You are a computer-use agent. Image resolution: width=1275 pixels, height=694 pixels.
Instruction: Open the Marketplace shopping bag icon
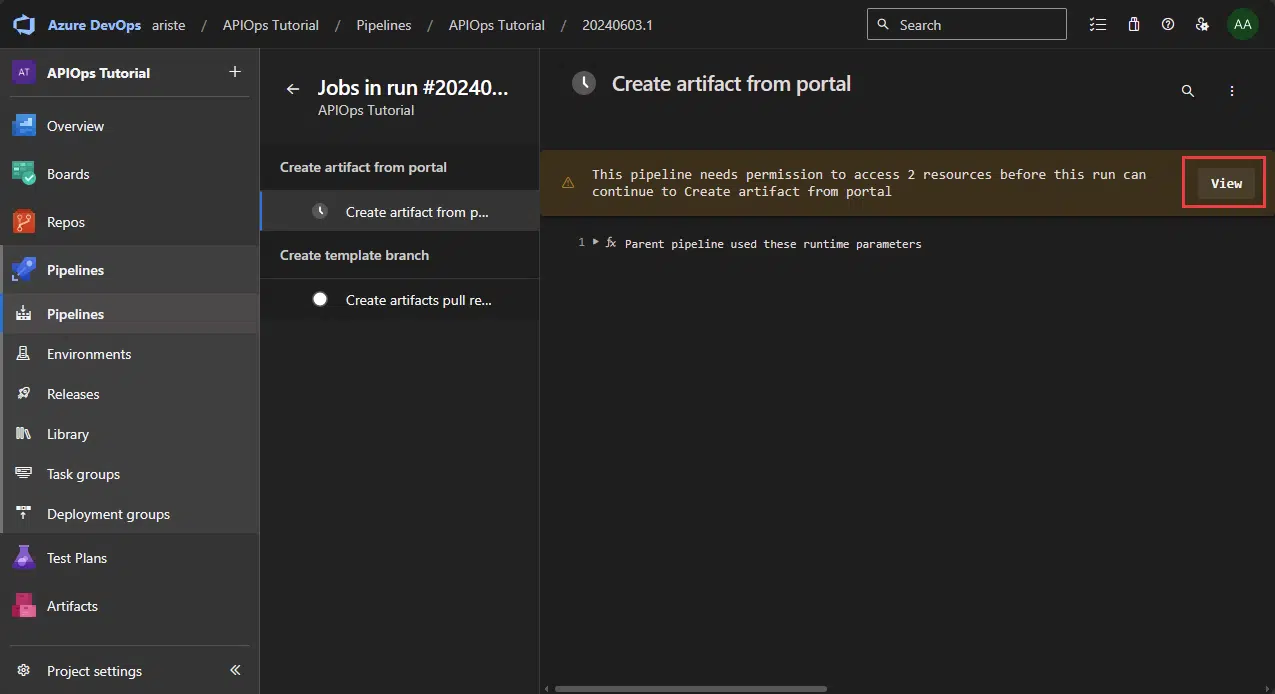pos(1133,25)
